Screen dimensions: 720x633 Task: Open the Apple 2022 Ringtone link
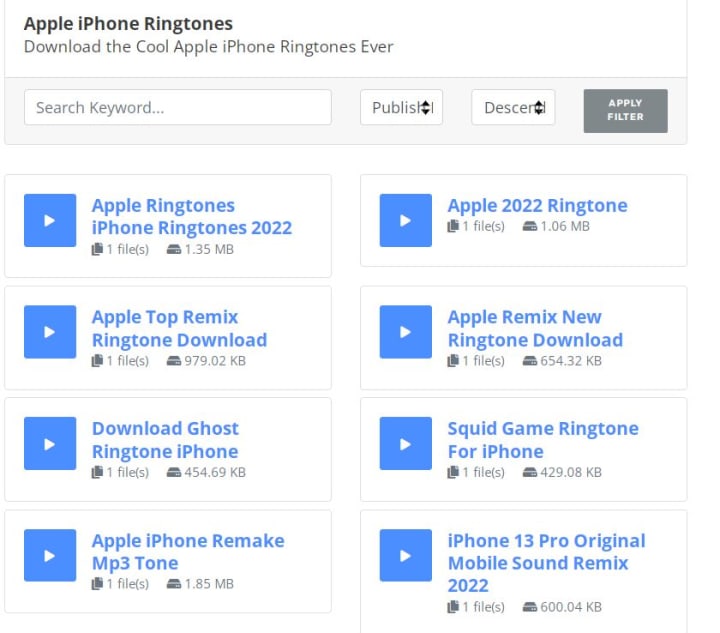pos(538,206)
